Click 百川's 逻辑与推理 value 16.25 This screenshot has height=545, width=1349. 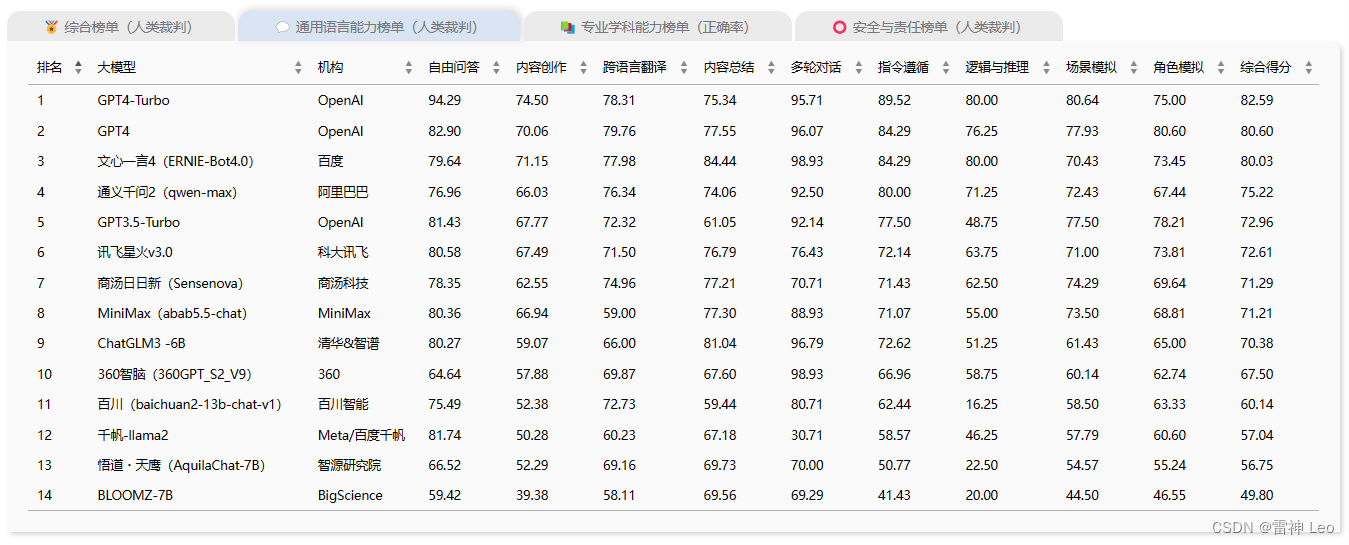(x=982, y=404)
